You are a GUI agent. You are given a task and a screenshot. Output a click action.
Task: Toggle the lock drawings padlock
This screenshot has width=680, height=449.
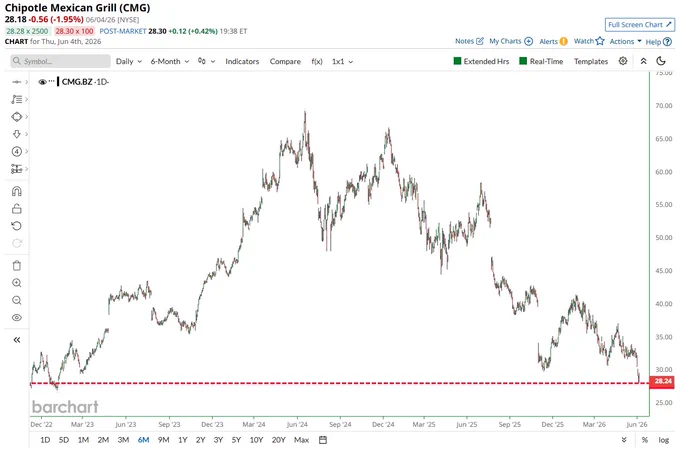[16, 209]
